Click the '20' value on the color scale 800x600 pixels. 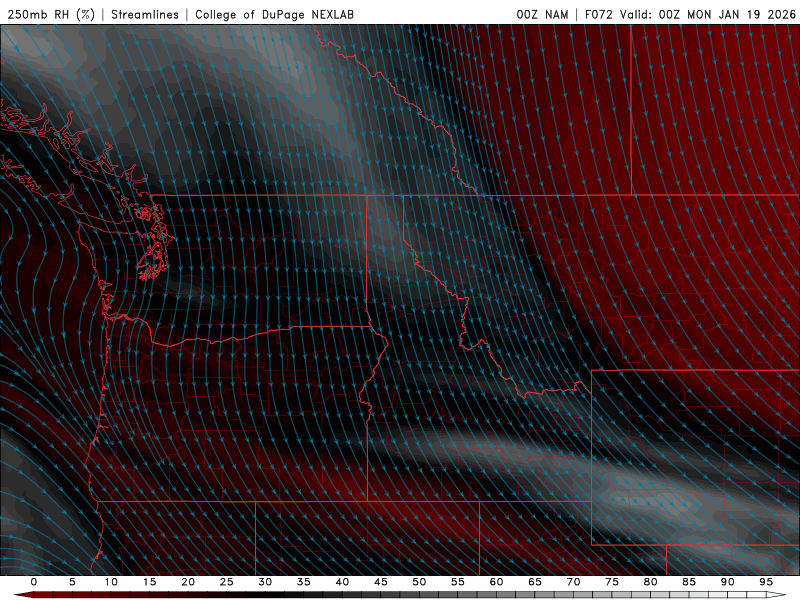[188, 582]
